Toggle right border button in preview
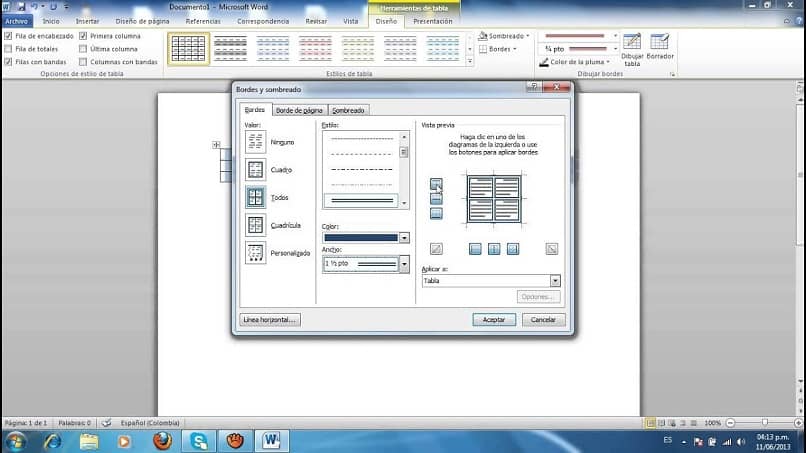This screenshot has height=453, width=806. 512,249
